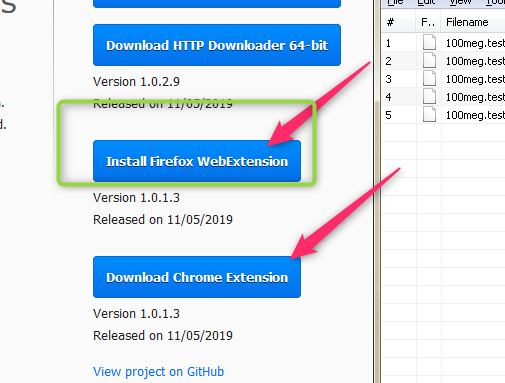Click the file icon in row 2
The width and height of the screenshot is (505, 383).
429,61
